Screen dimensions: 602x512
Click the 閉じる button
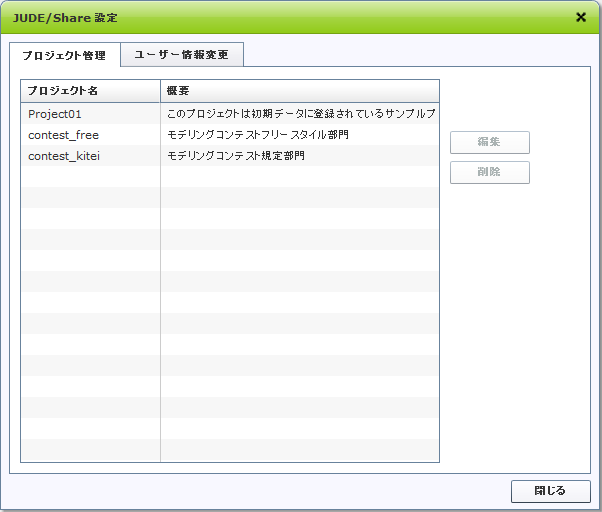[x=551, y=491]
